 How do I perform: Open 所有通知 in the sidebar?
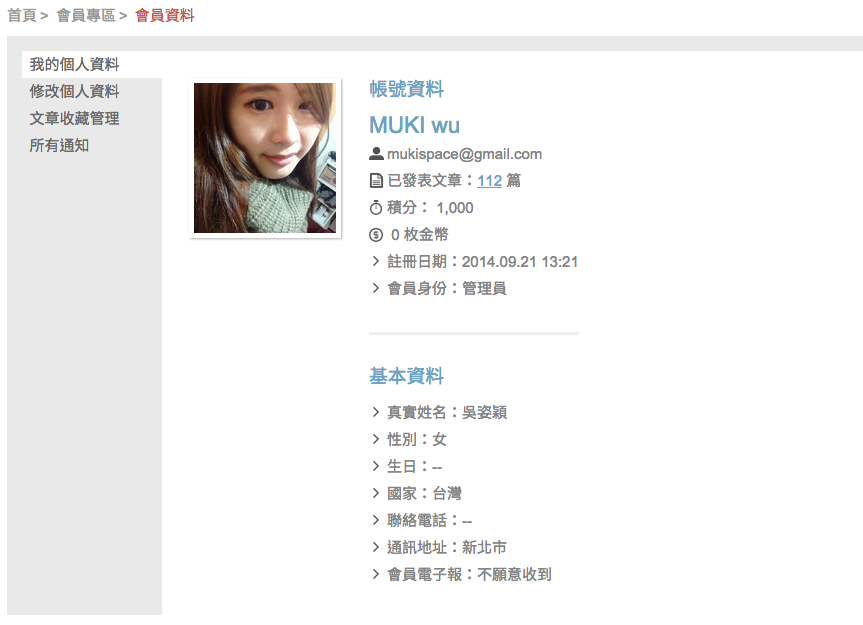pos(59,145)
